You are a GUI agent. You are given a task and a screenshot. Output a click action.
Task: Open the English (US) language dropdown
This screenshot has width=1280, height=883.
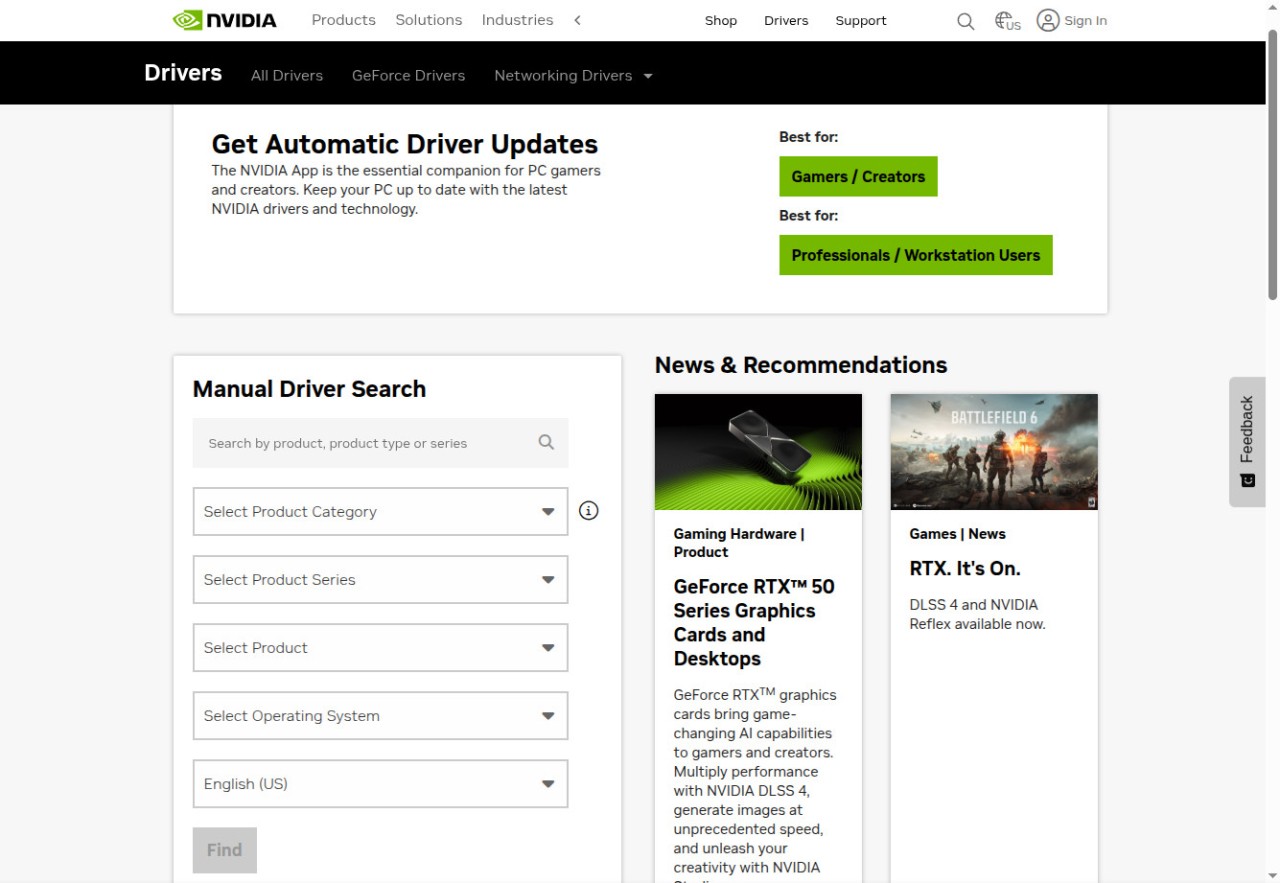pos(380,784)
